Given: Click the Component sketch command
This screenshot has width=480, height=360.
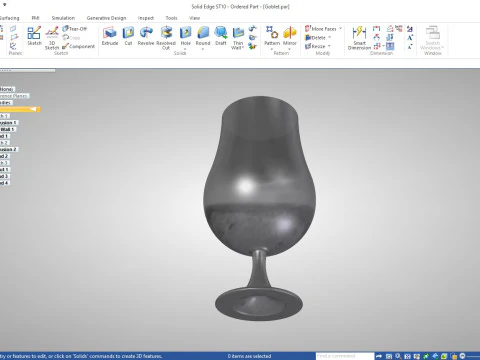Looking at the screenshot, I should point(79,46).
